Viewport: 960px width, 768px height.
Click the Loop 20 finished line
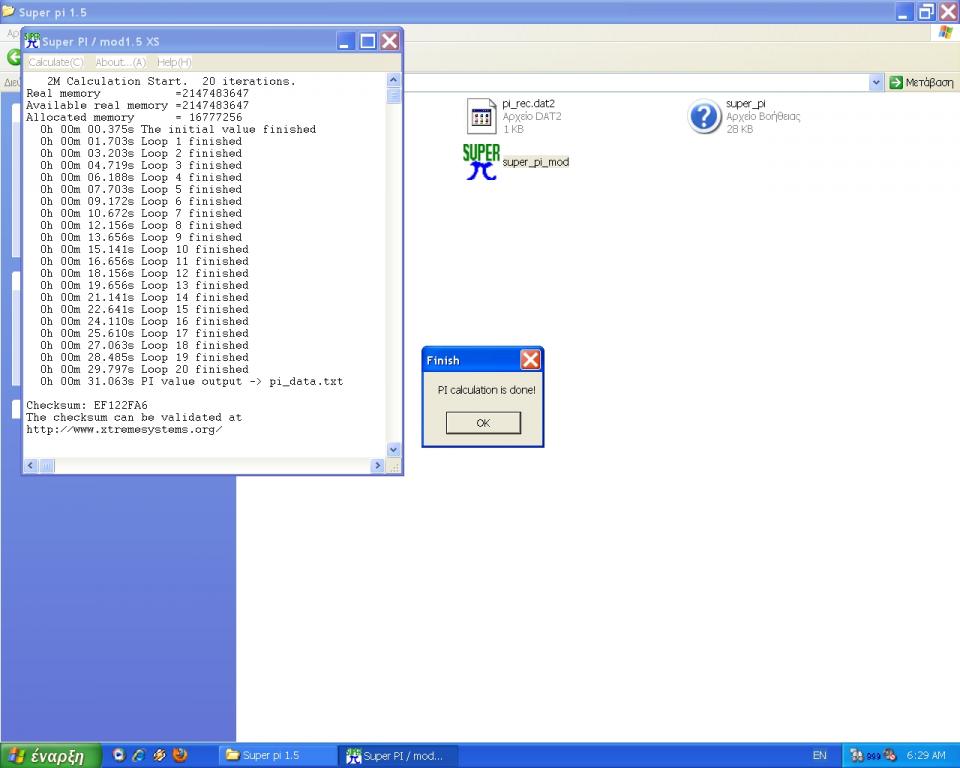tap(144, 369)
